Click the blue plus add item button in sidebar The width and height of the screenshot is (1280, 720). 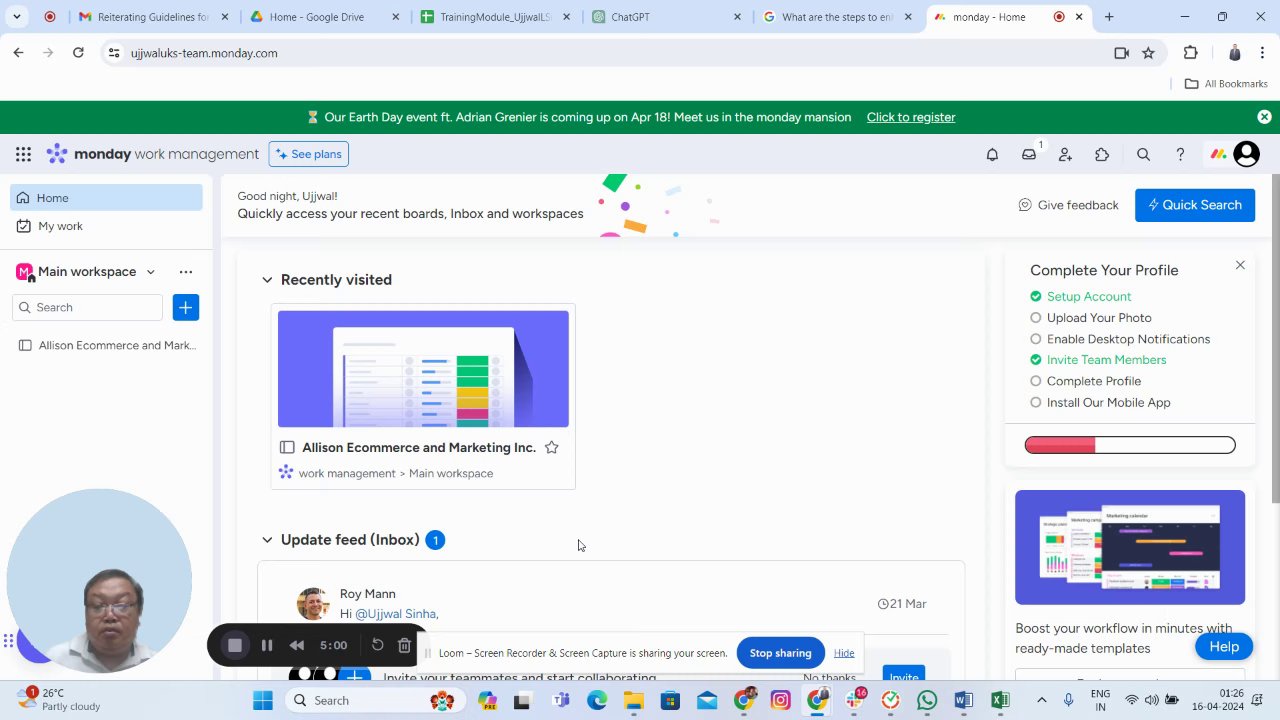(185, 307)
